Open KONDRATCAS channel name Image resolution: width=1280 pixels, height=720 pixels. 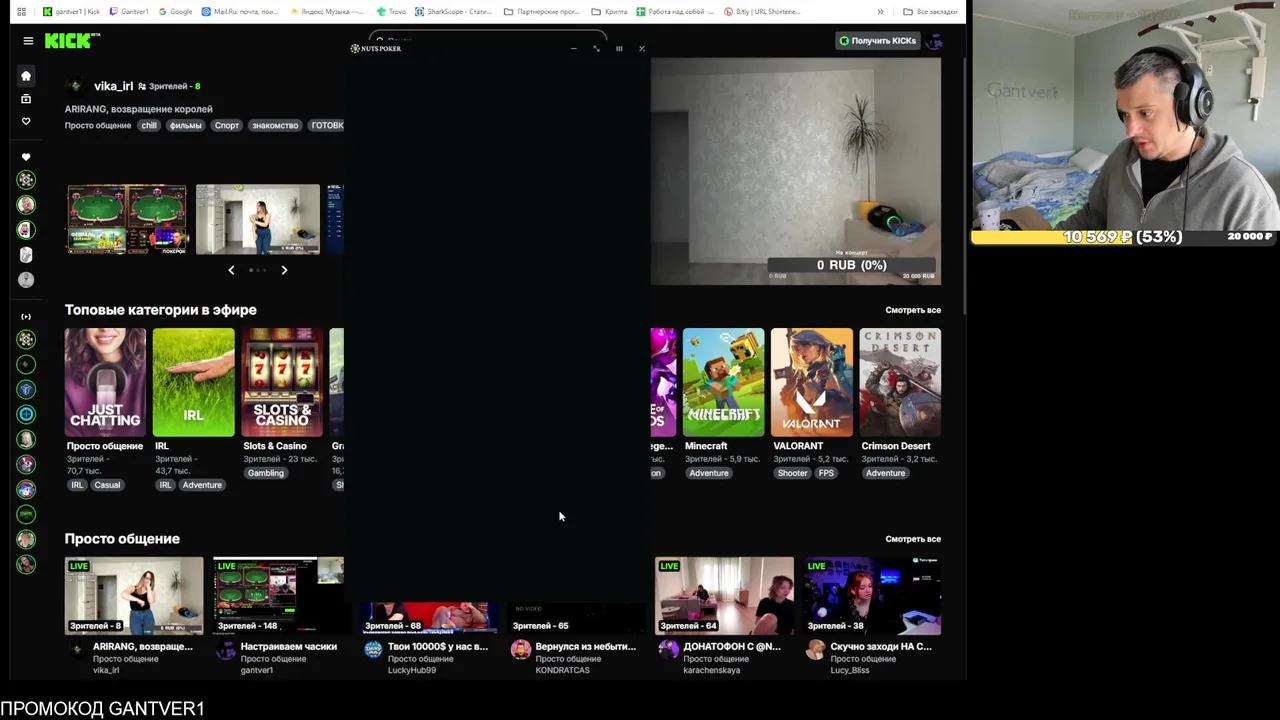click(563, 670)
